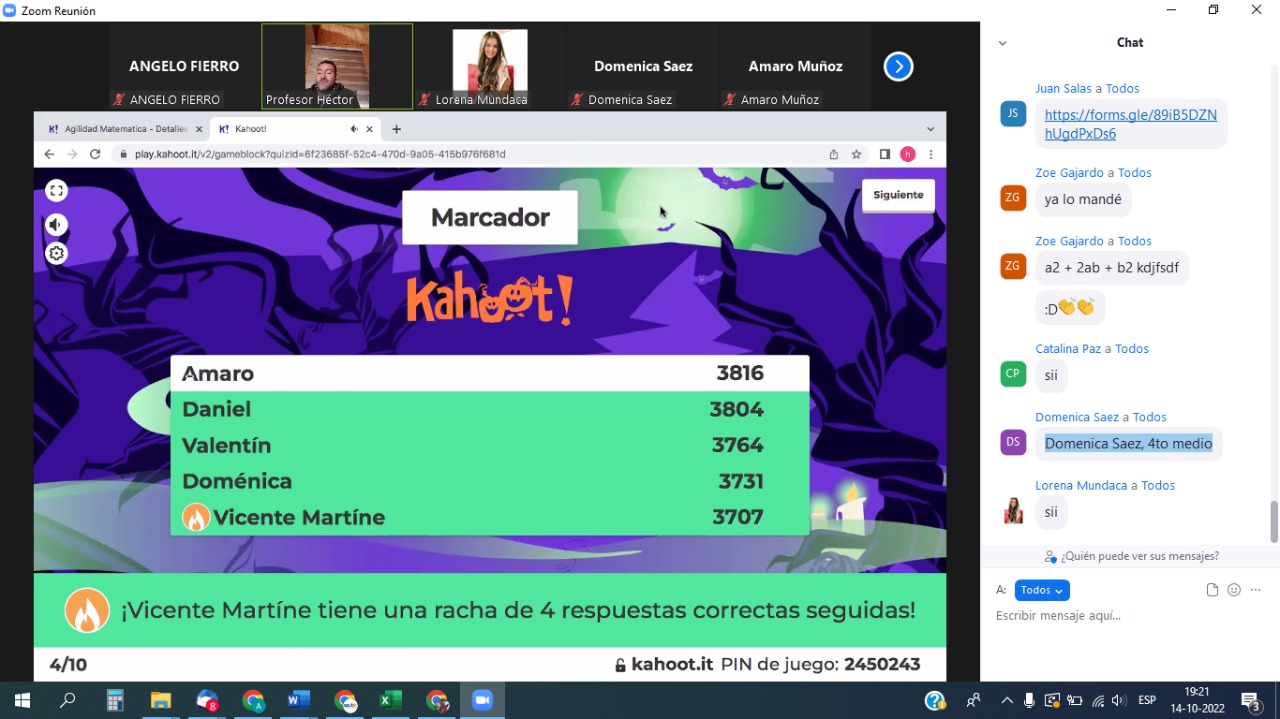Bookmark page with star icon
This screenshot has width=1280, height=719.
pos(857,154)
